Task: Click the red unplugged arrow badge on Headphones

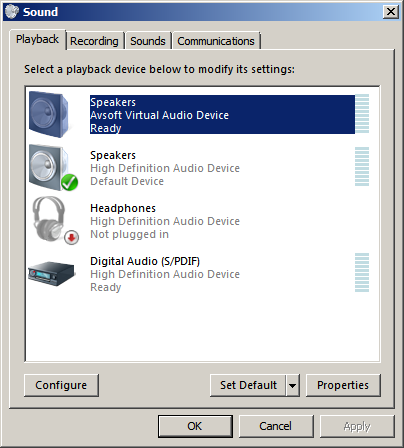Action: [71, 237]
